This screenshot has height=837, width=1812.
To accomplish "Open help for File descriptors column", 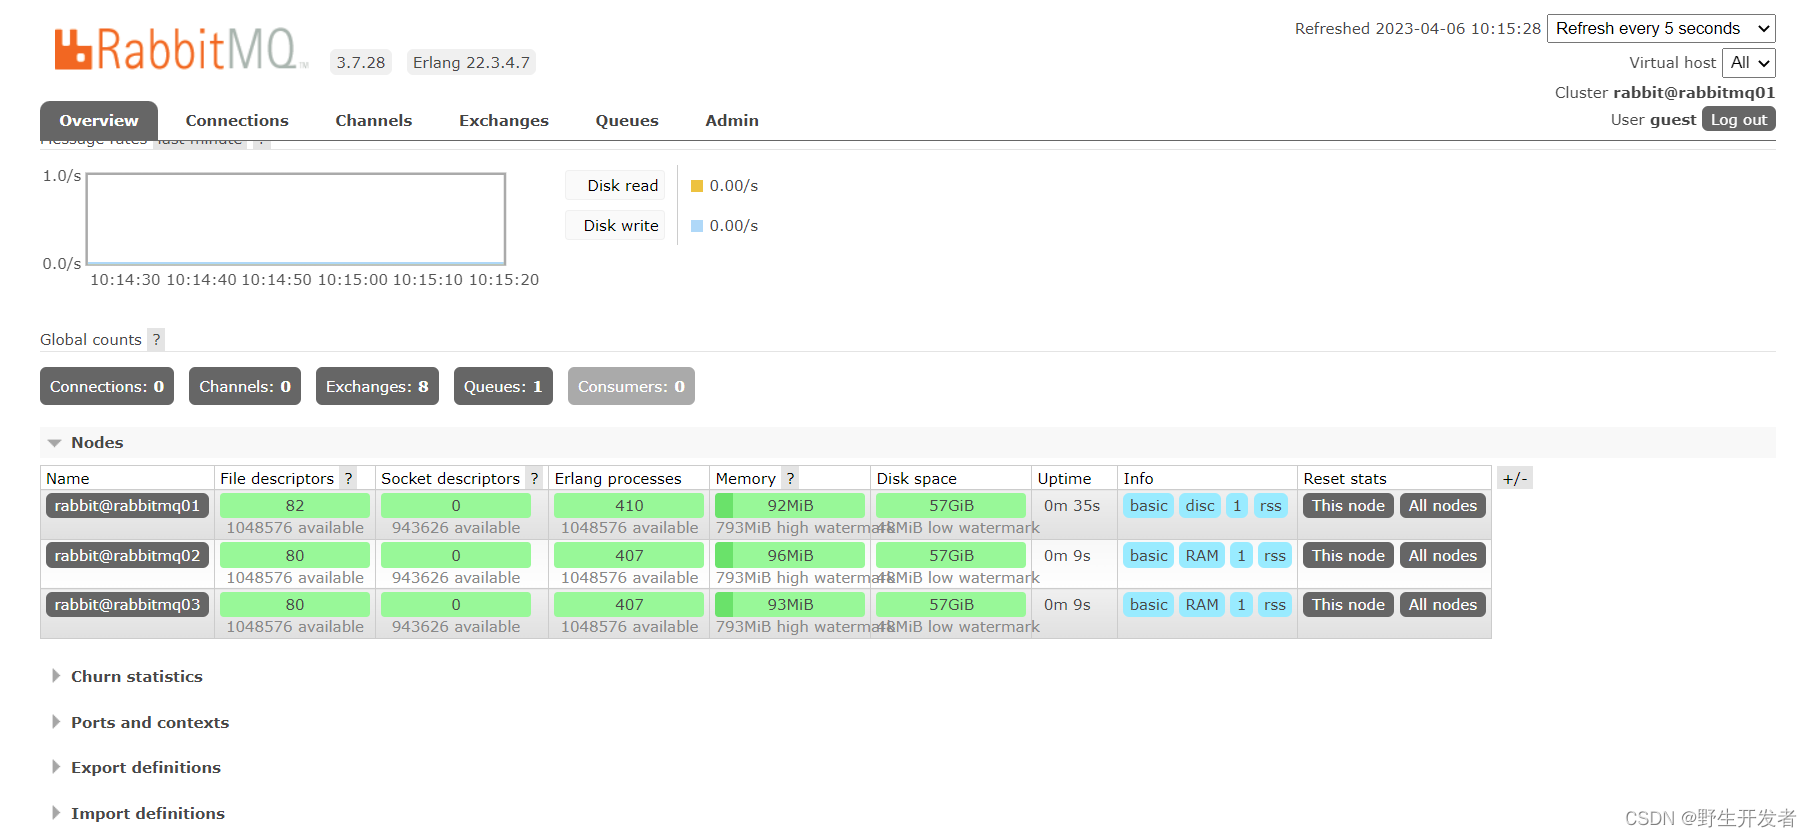I will point(348,479).
